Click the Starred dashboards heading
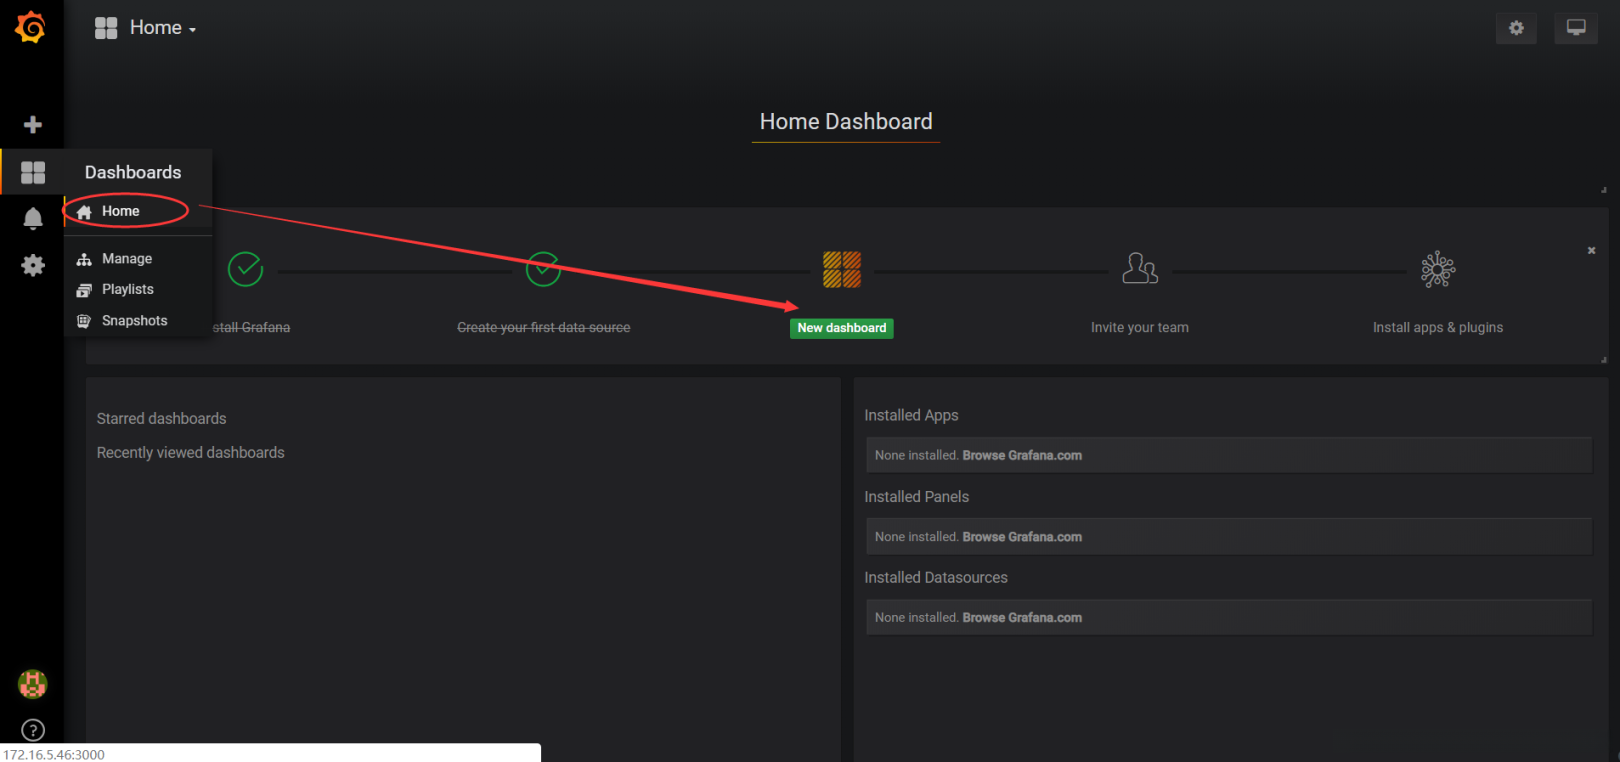The image size is (1620, 762). pos(162,418)
